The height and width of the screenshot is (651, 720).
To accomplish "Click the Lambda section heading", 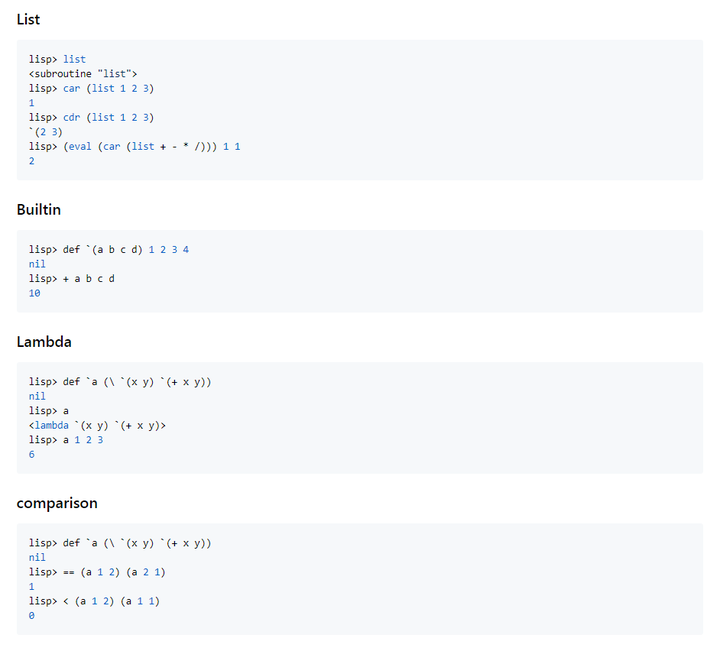I will 46,341.
